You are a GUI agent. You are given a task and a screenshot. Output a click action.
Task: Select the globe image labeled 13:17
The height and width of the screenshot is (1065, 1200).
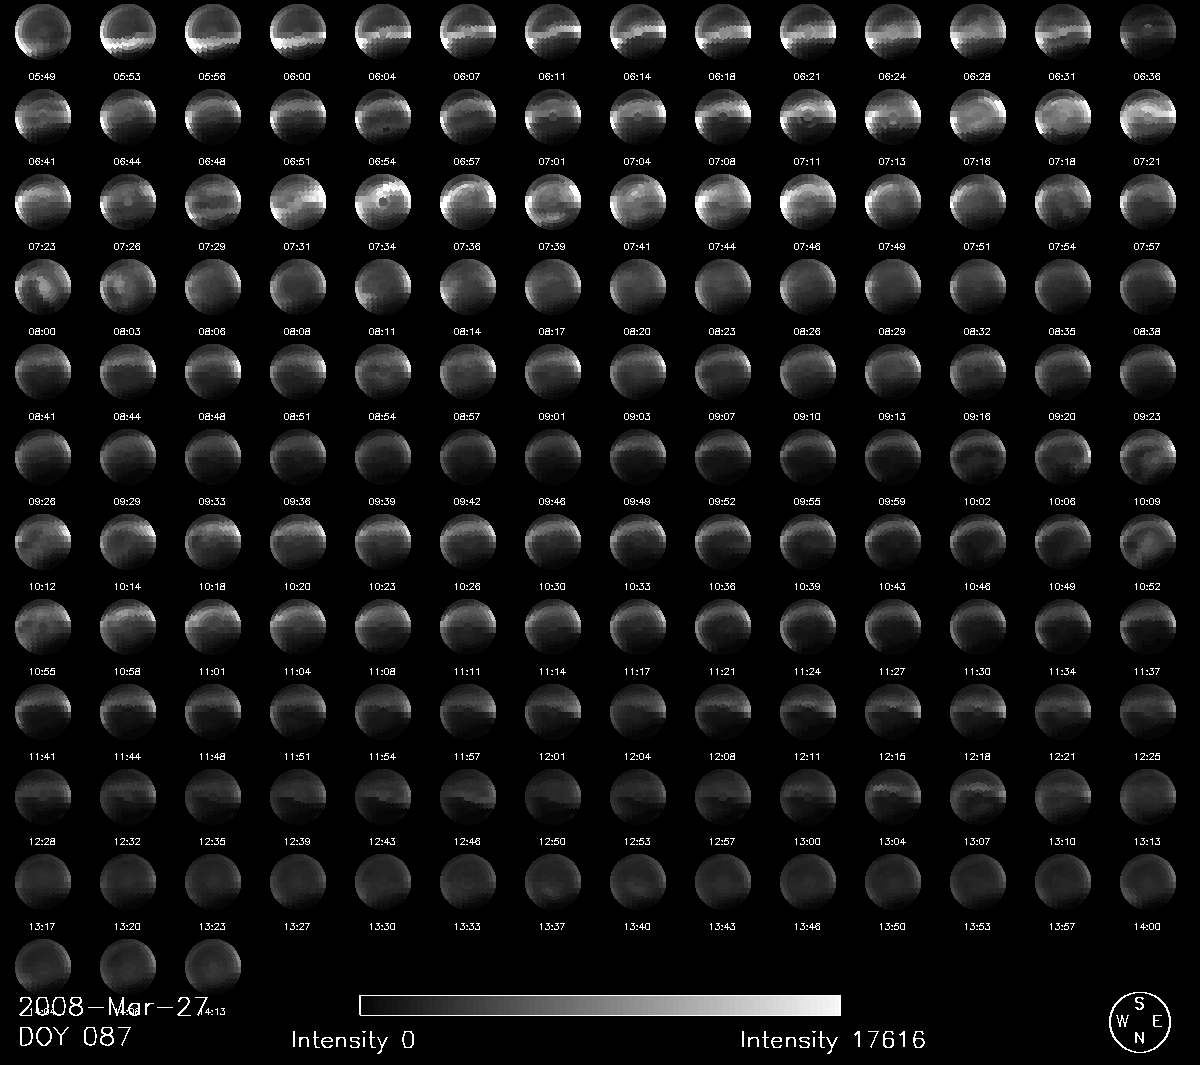pos(43,883)
